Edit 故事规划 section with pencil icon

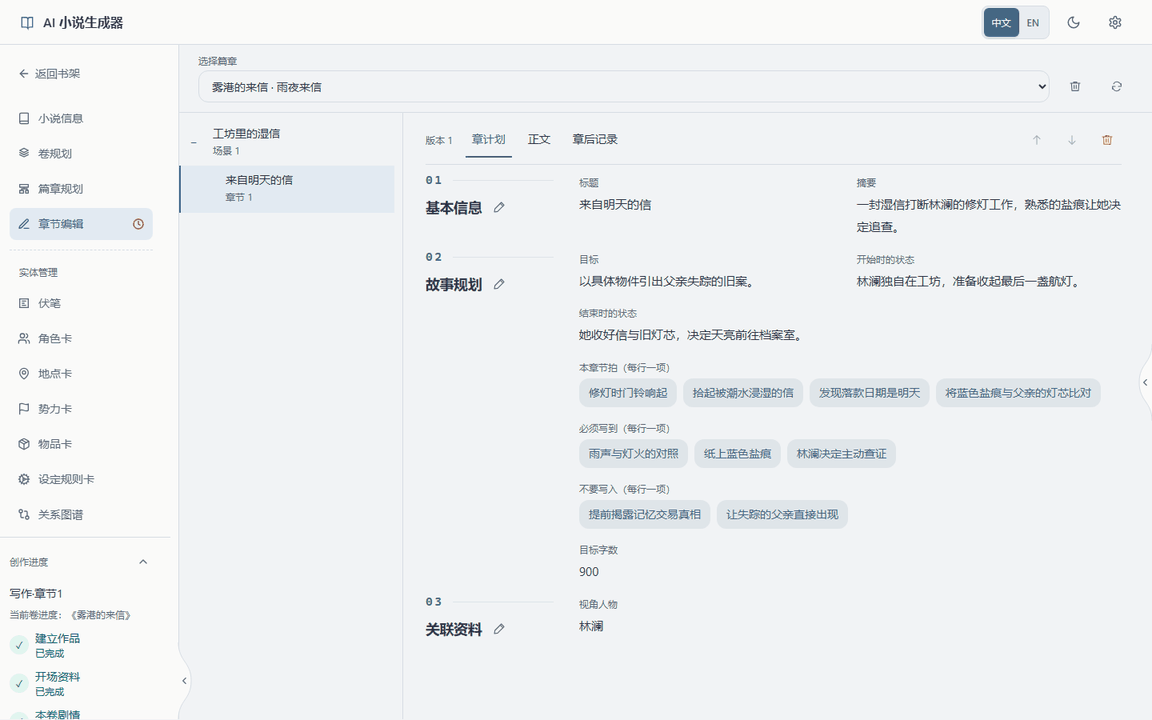tap(499, 284)
